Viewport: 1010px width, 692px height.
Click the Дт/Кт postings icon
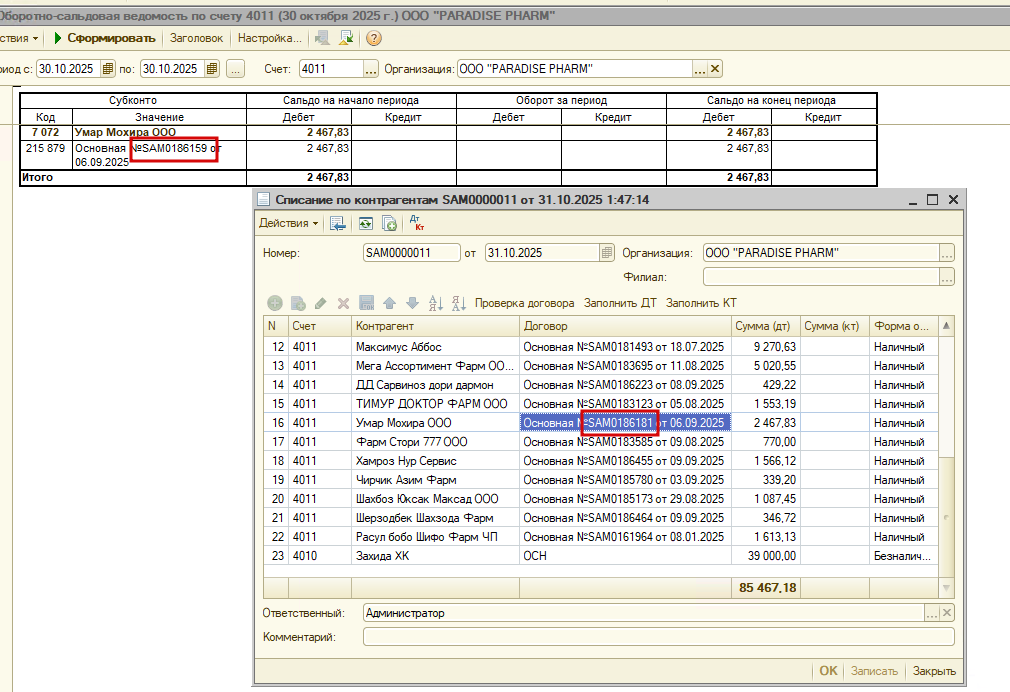pyautogui.click(x=417, y=224)
